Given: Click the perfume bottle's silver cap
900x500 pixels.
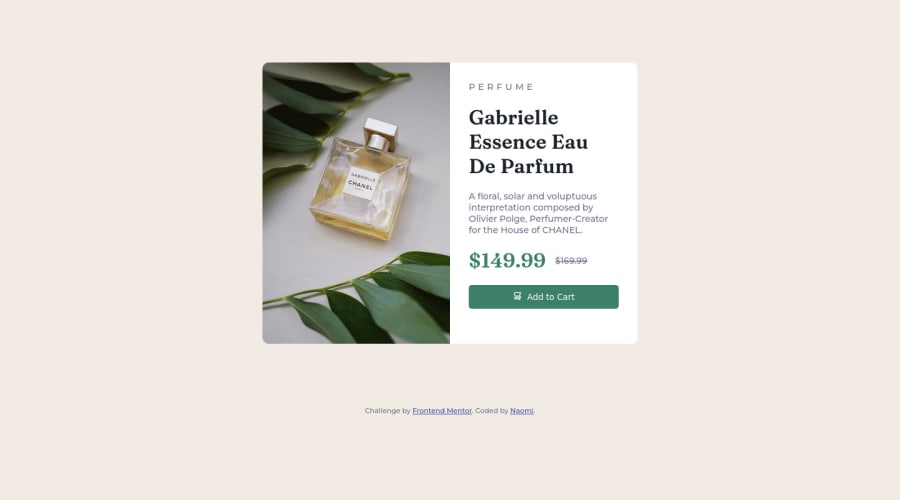Looking at the screenshot, I should 380,133.
